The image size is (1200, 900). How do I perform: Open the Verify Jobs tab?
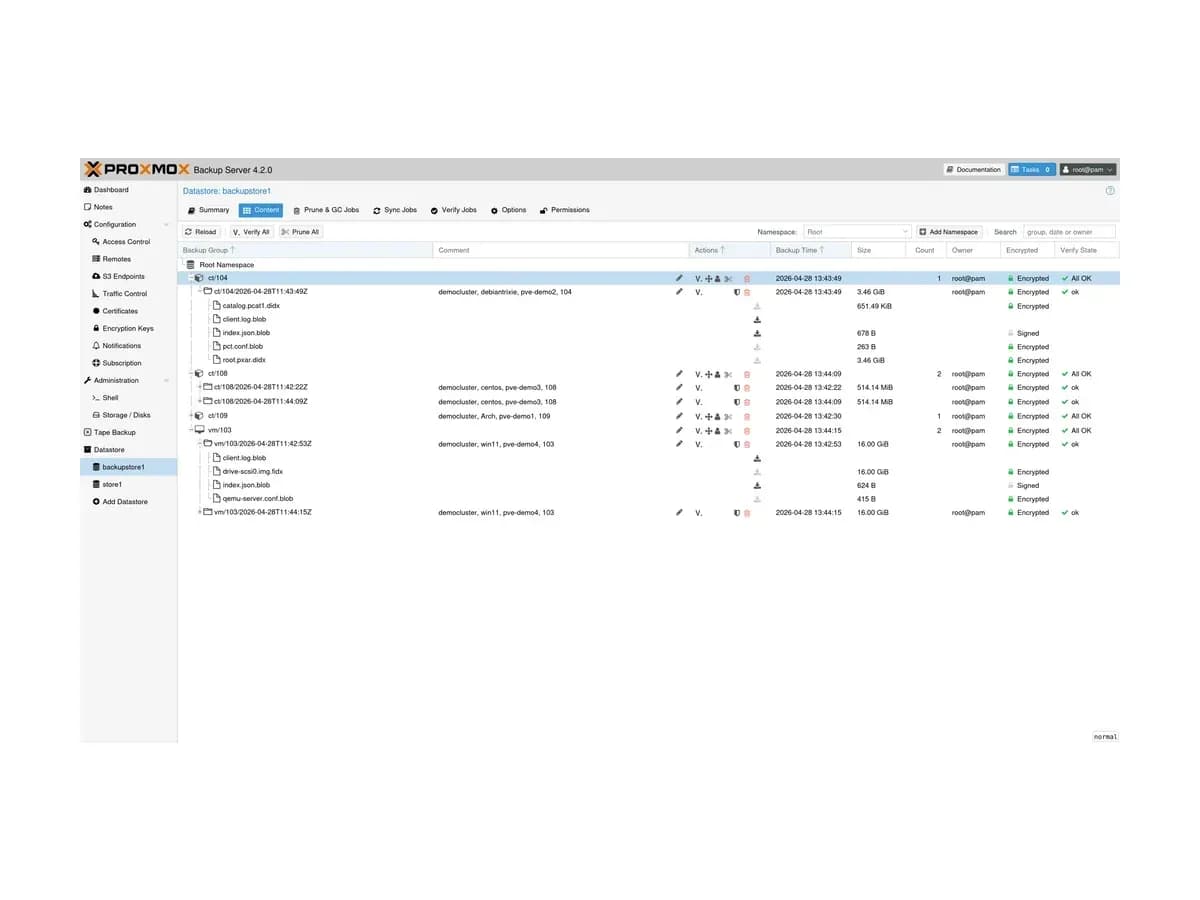click(x=453, y=210)
